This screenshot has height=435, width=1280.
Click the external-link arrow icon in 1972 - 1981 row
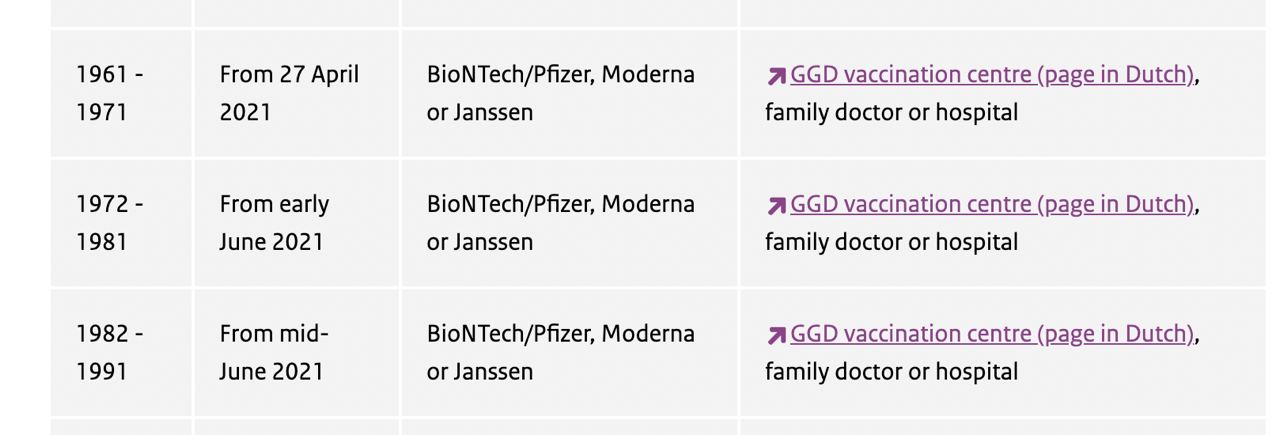tap(776, 206)
